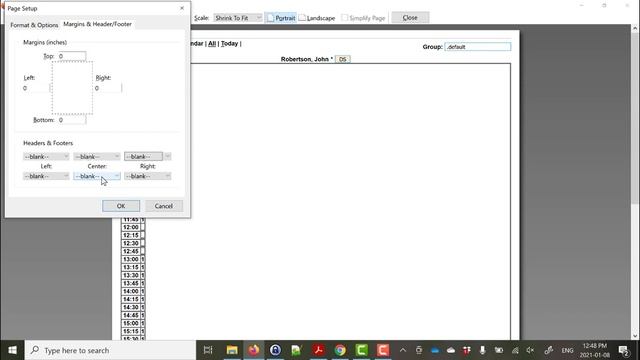Image resolution: width=640 pixels, height=360 pixels.
Task: Confirm Page Setup with OK
Action: pyautogui.click(x=121, y=206)
